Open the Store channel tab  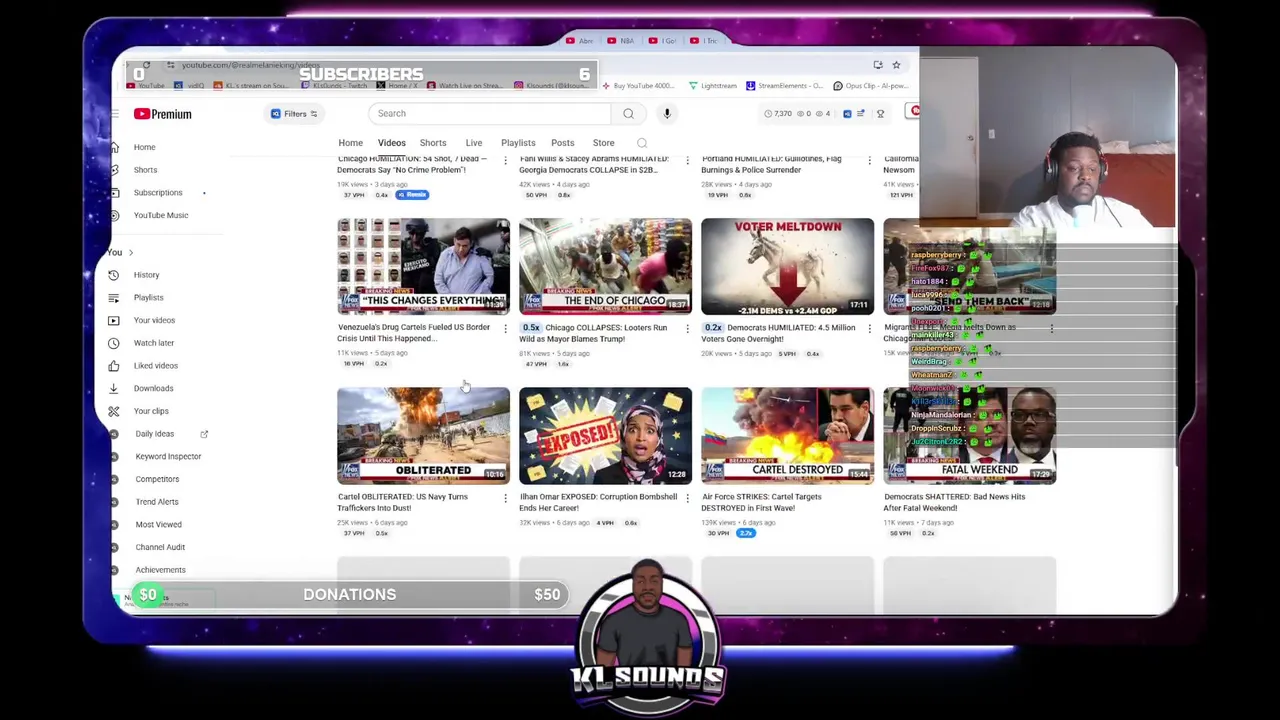point(603,143)
